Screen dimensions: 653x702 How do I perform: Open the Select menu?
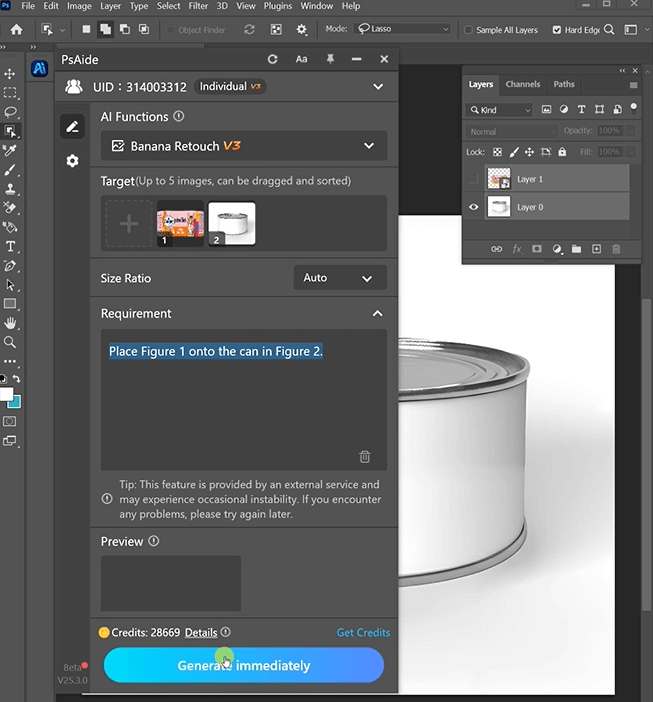pyautogui.click(x=168, y=6)
